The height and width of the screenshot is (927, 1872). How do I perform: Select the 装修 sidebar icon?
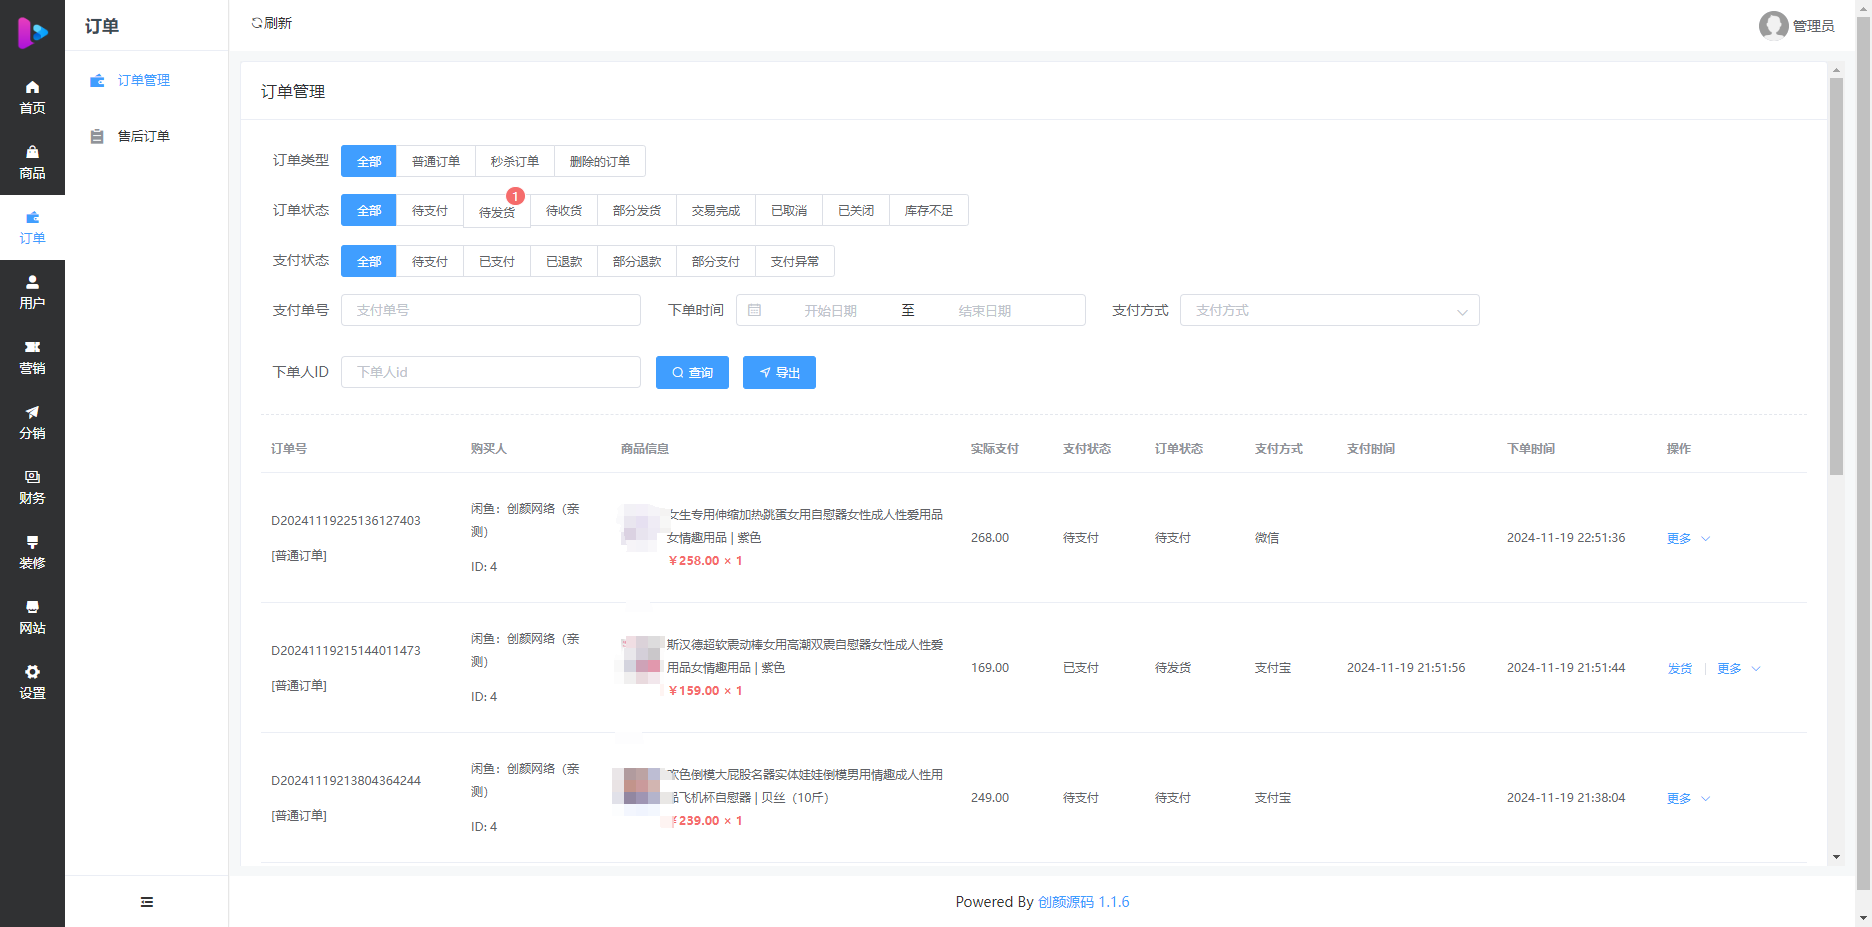click(x=32, y=551)
